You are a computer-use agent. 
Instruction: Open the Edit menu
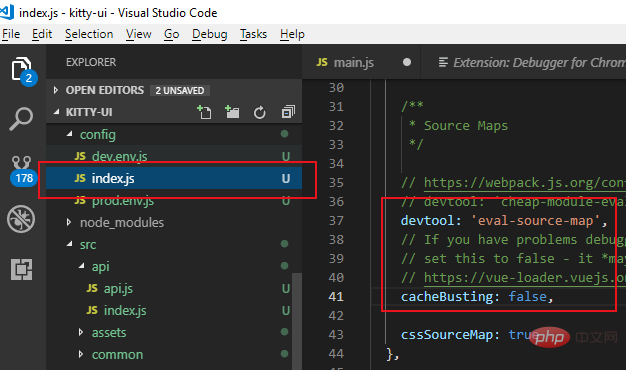[42, 34]
